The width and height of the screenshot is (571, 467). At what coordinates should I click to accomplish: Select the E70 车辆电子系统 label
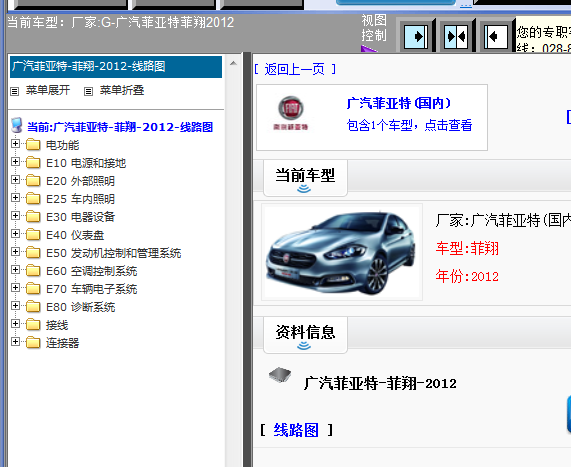91,289
